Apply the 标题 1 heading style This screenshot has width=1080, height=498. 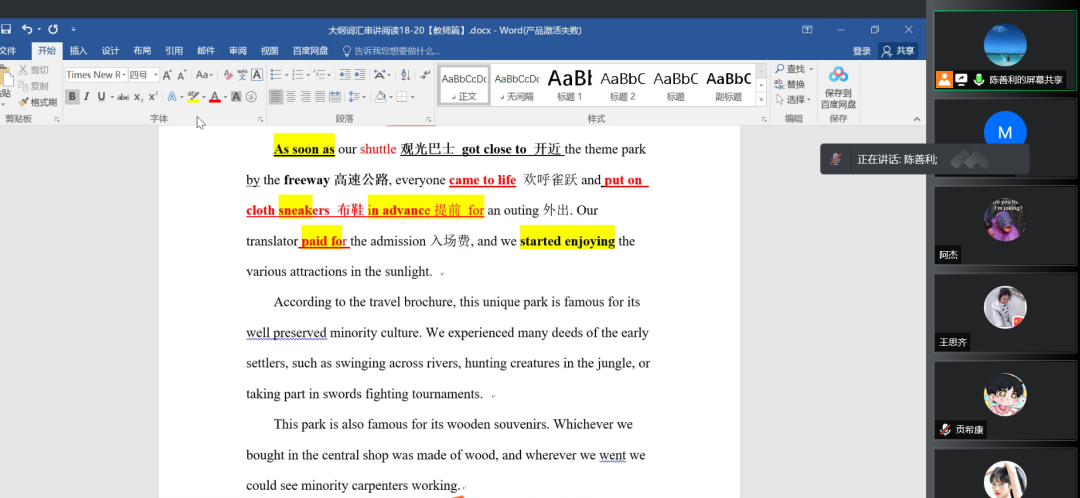[570, 85]
